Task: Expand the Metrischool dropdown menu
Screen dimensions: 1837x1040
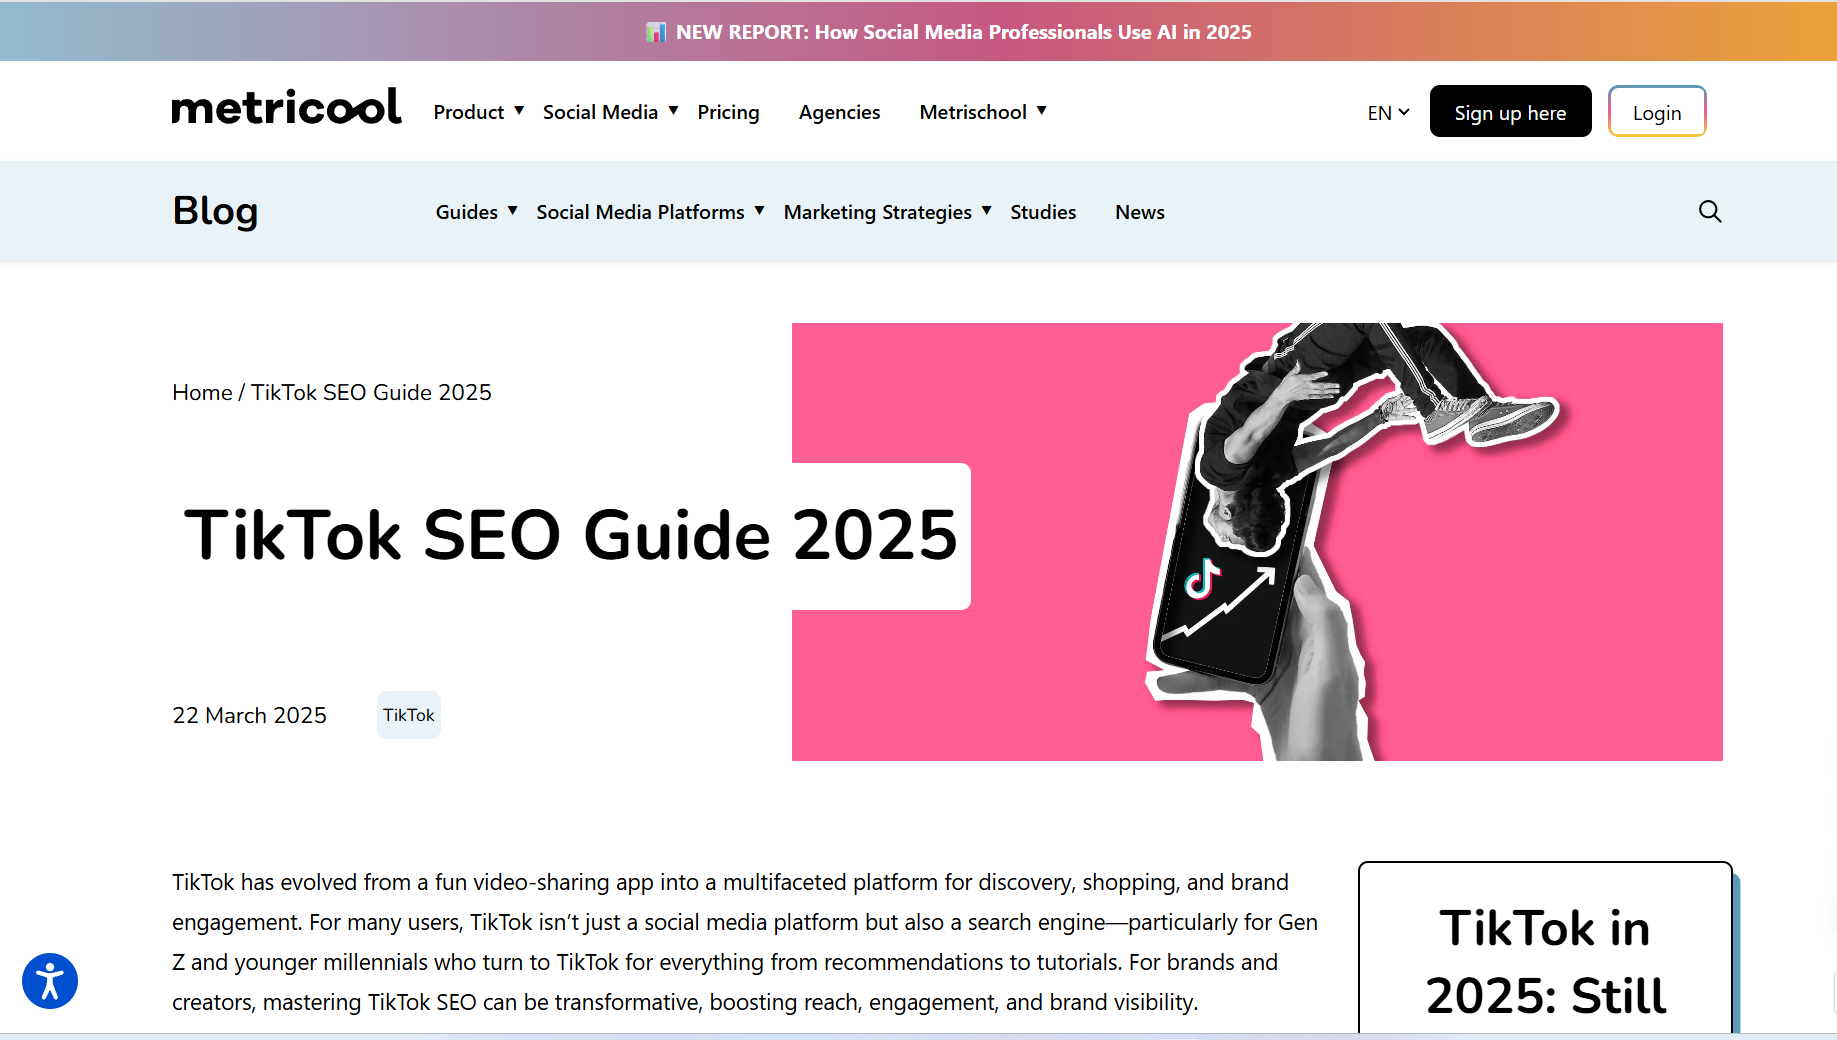Action: point(983,112)
